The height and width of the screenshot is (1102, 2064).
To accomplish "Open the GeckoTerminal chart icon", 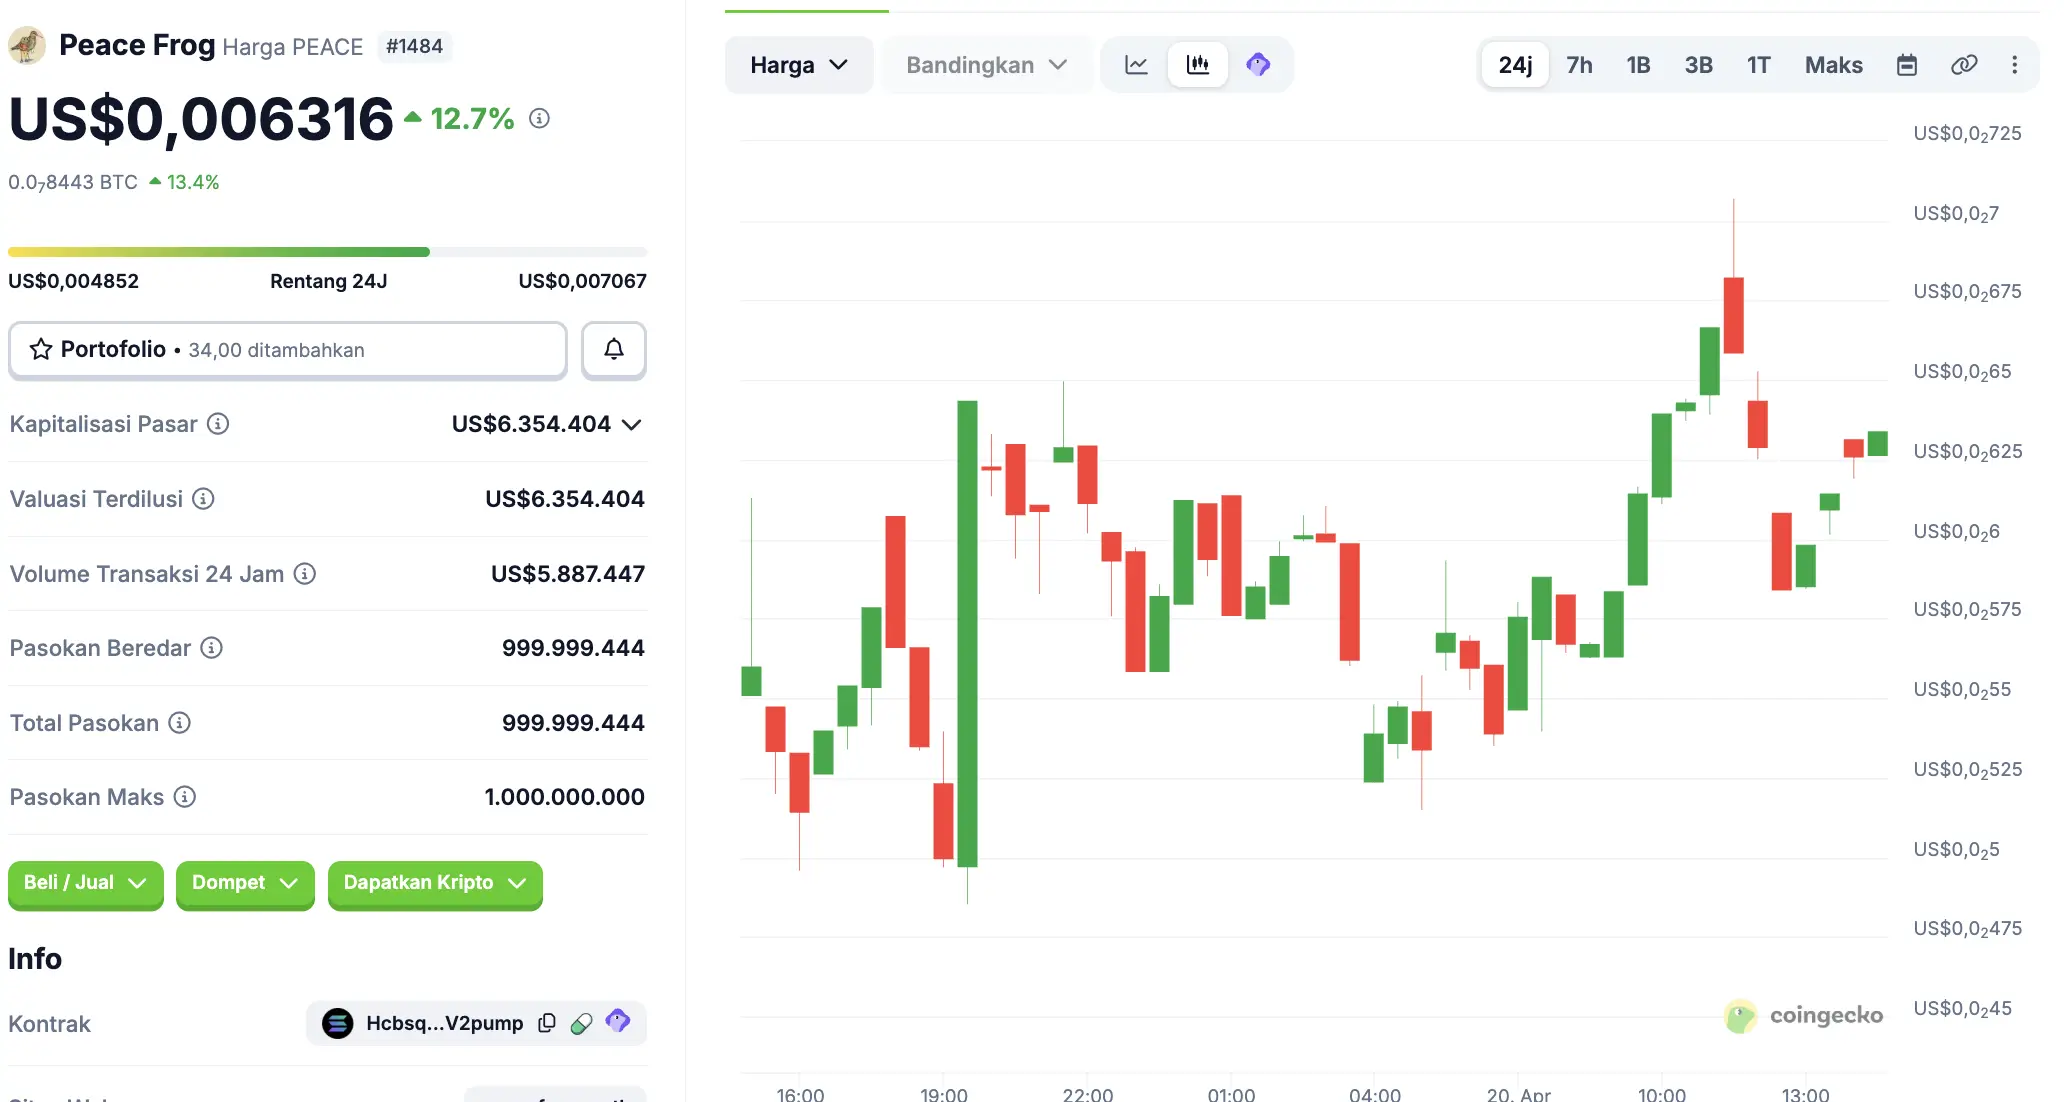I will click(x=1258, y=64).
